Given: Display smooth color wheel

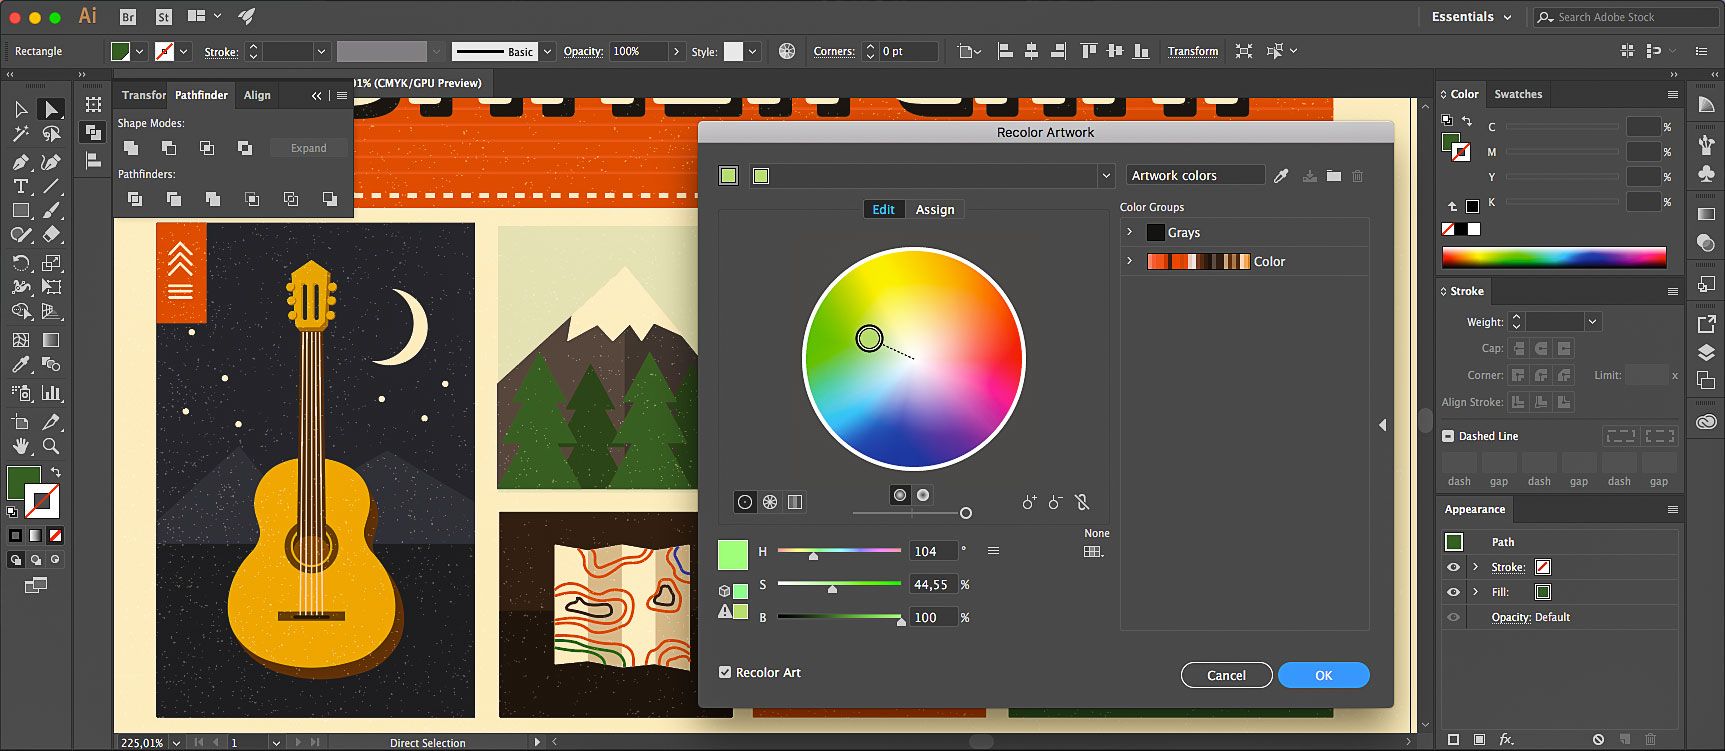Looking at the screenshot, I should [x=745, y=502].
